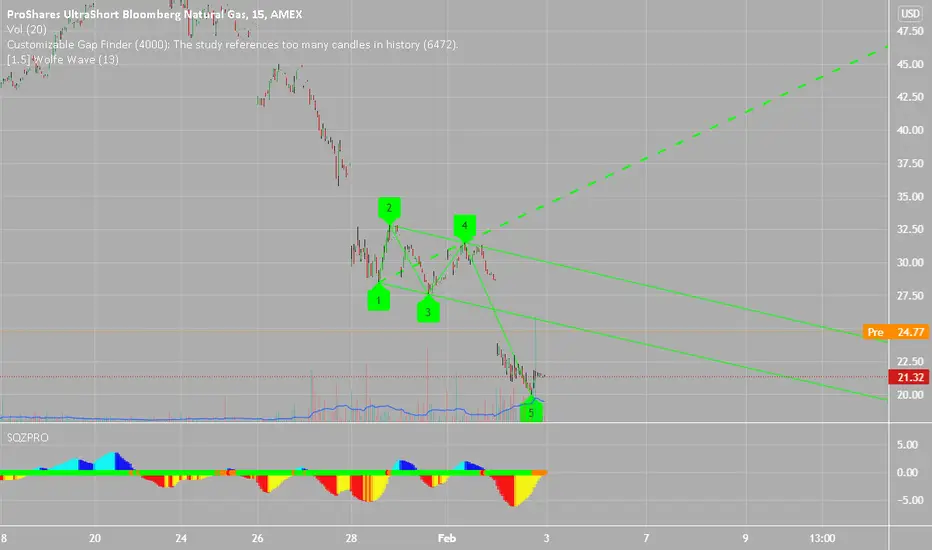Click the 27.50 price axis value
Image resolution: width=932 pixels, height=550 pixels.
[x=910, y=296]
